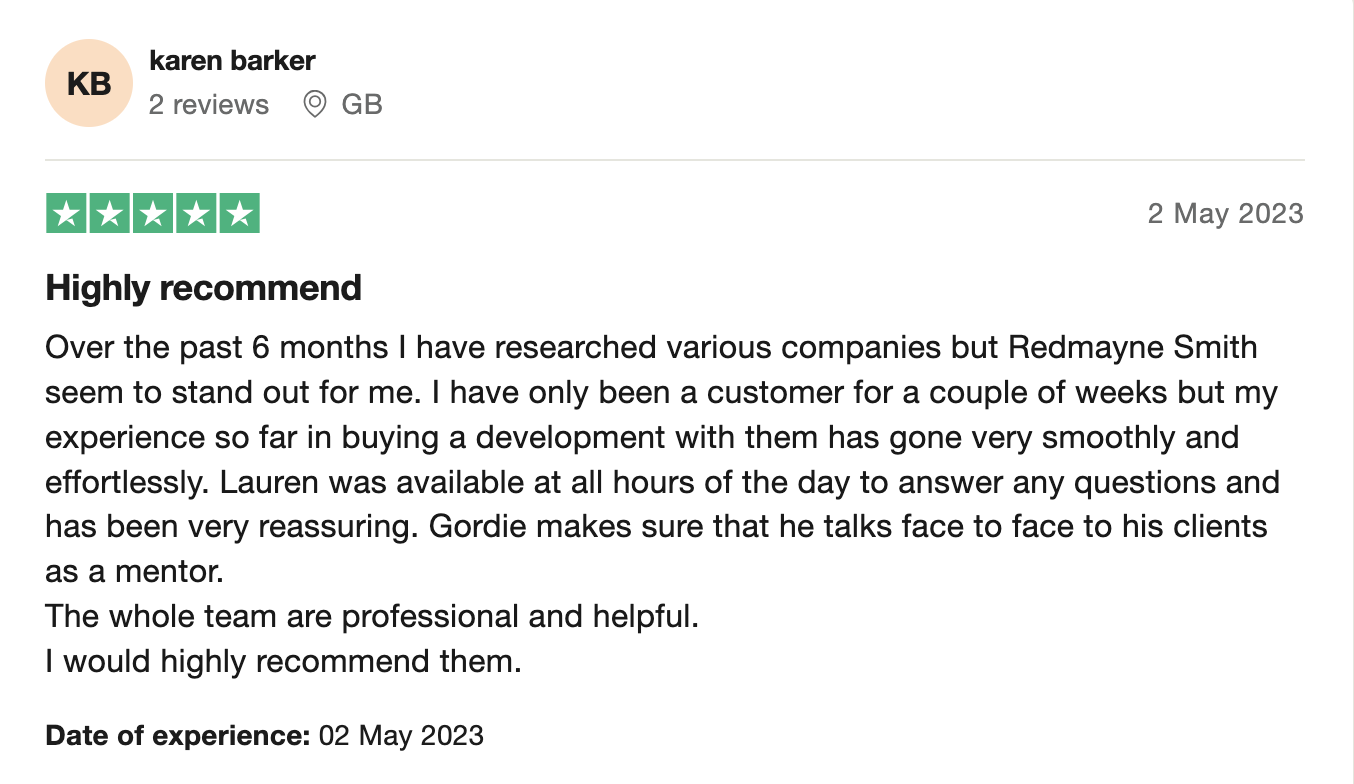Image resolution: width=1354 pixels, height=784 pixels.
Task: Click the third green rating star
Action: point(153,213)
